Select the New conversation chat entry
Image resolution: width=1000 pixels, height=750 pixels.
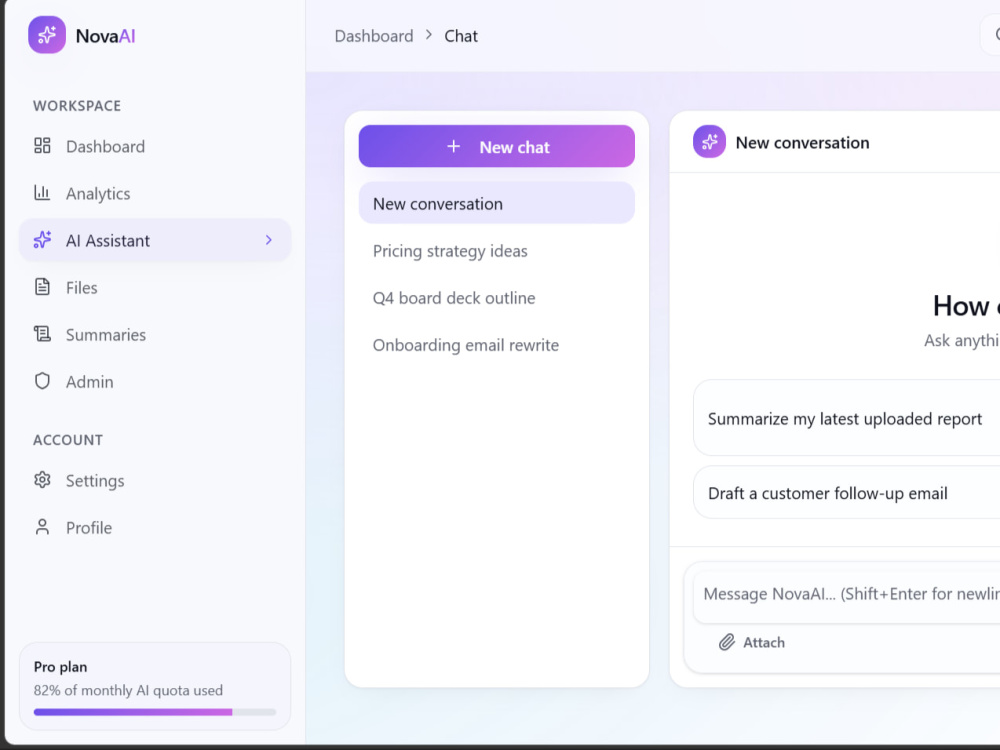coord(497,203)
